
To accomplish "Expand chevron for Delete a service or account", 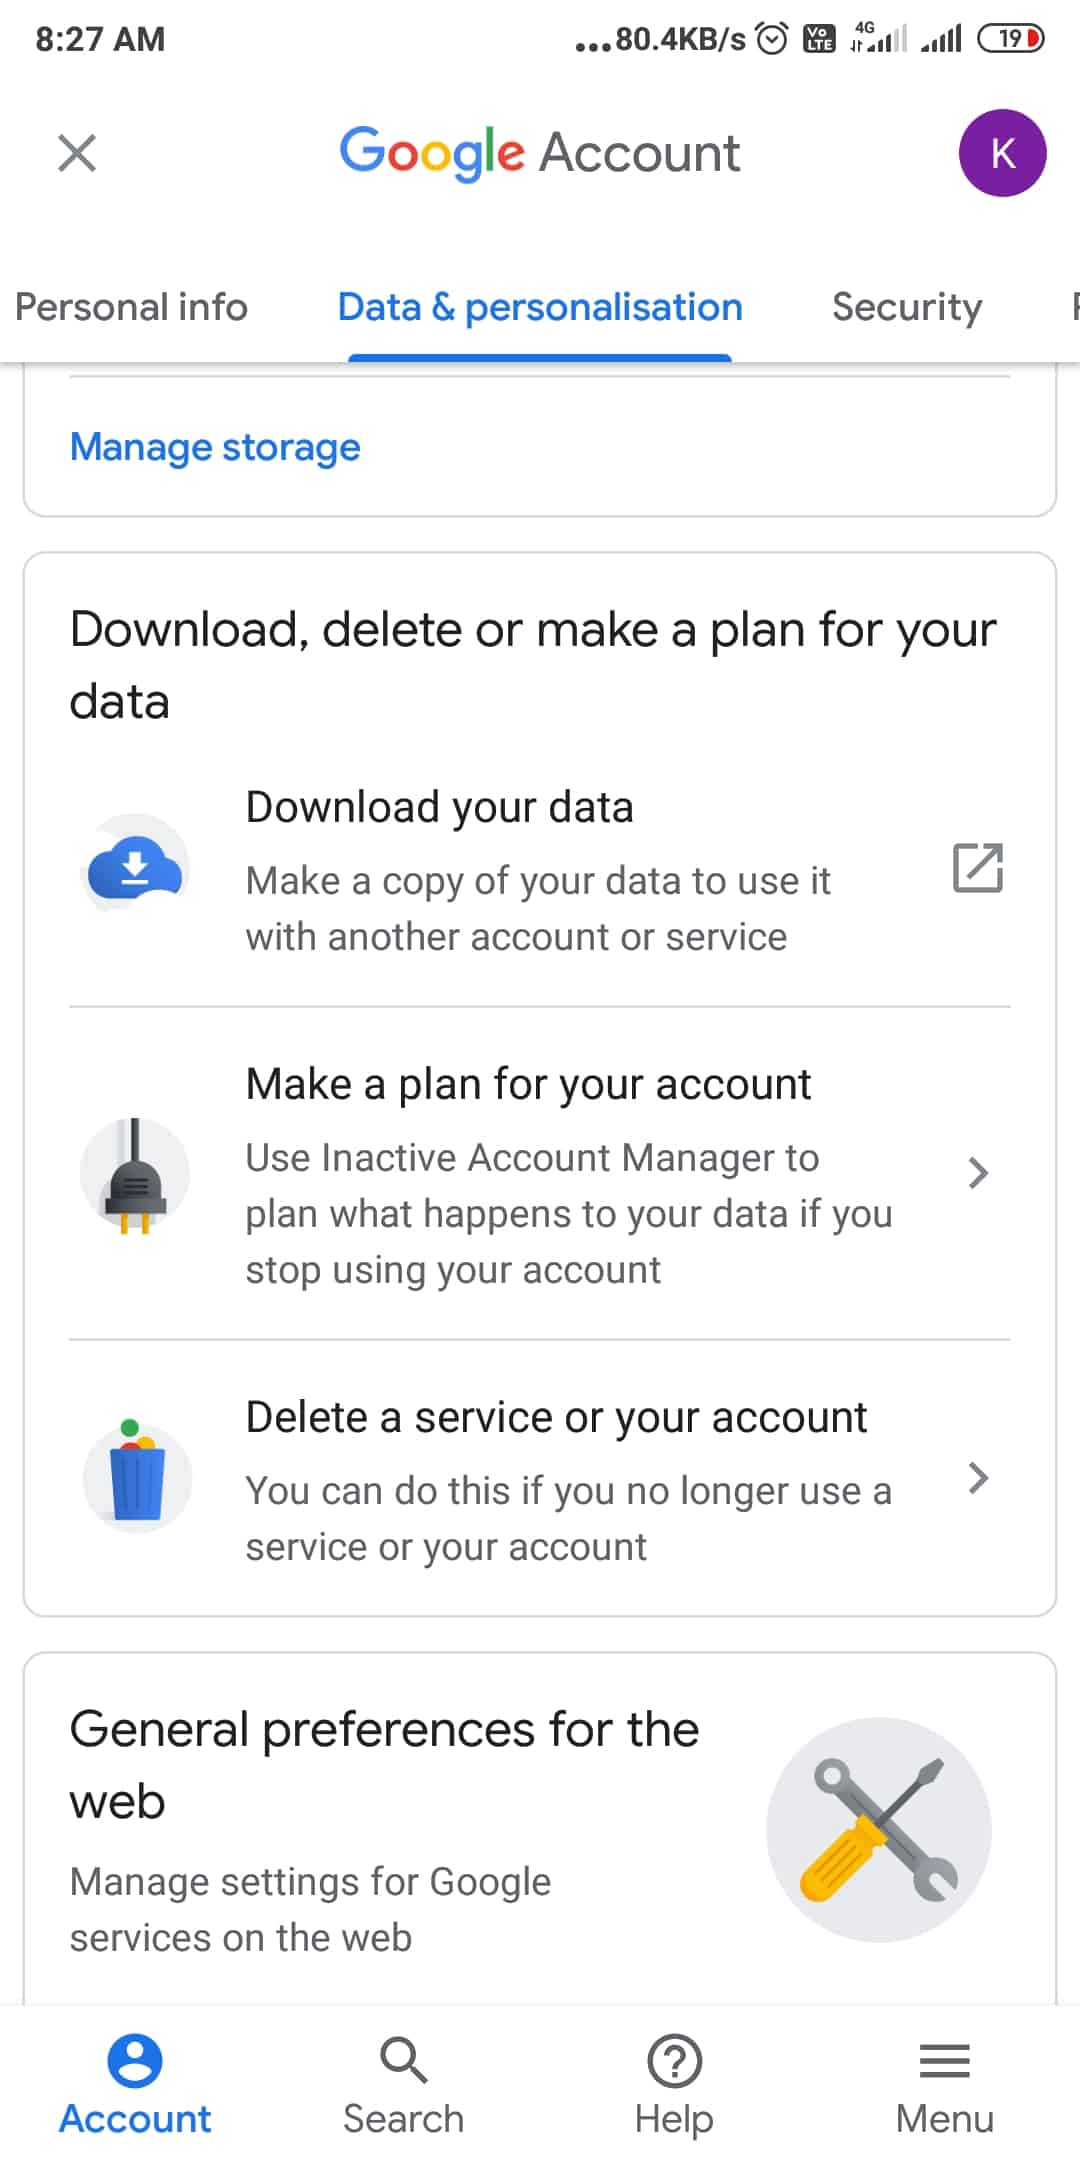I will click(x=978, y=1478).
